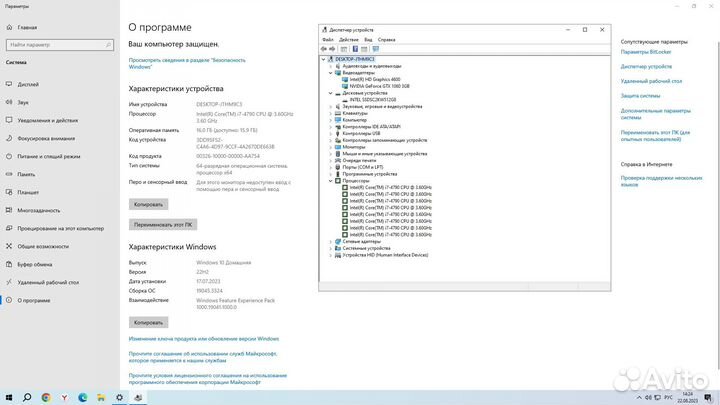Open the Действие menu

pos(349,40)
